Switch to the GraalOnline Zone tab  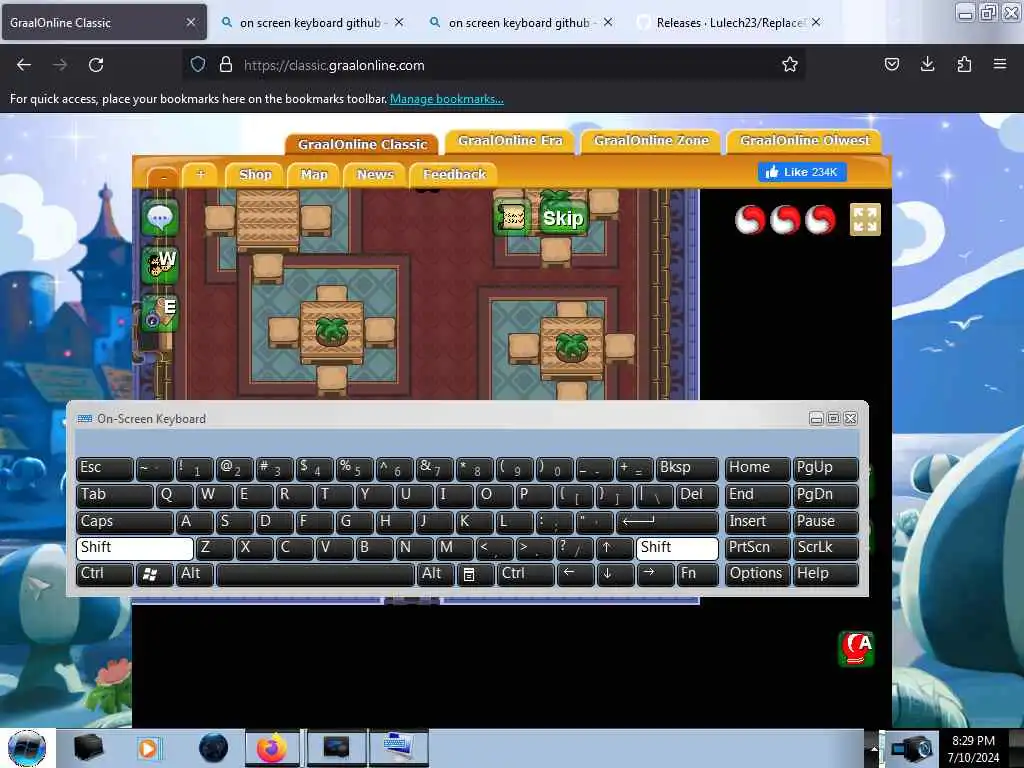650,140
